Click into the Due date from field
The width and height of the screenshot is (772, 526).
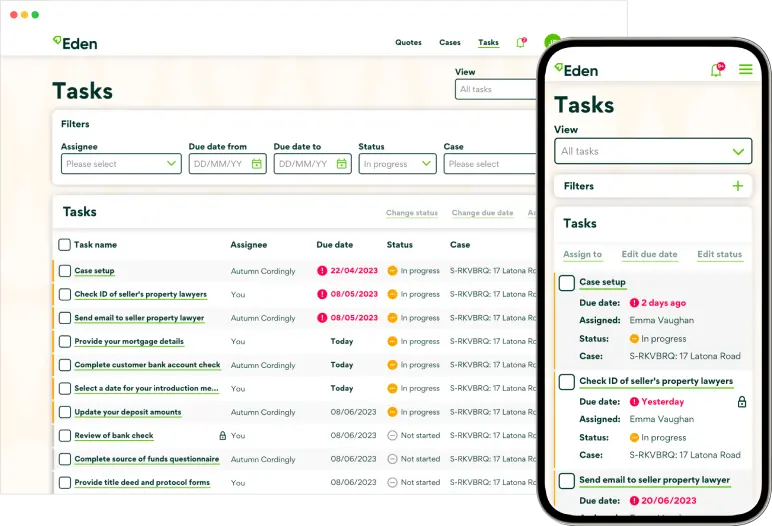click(x=227, y=164)
